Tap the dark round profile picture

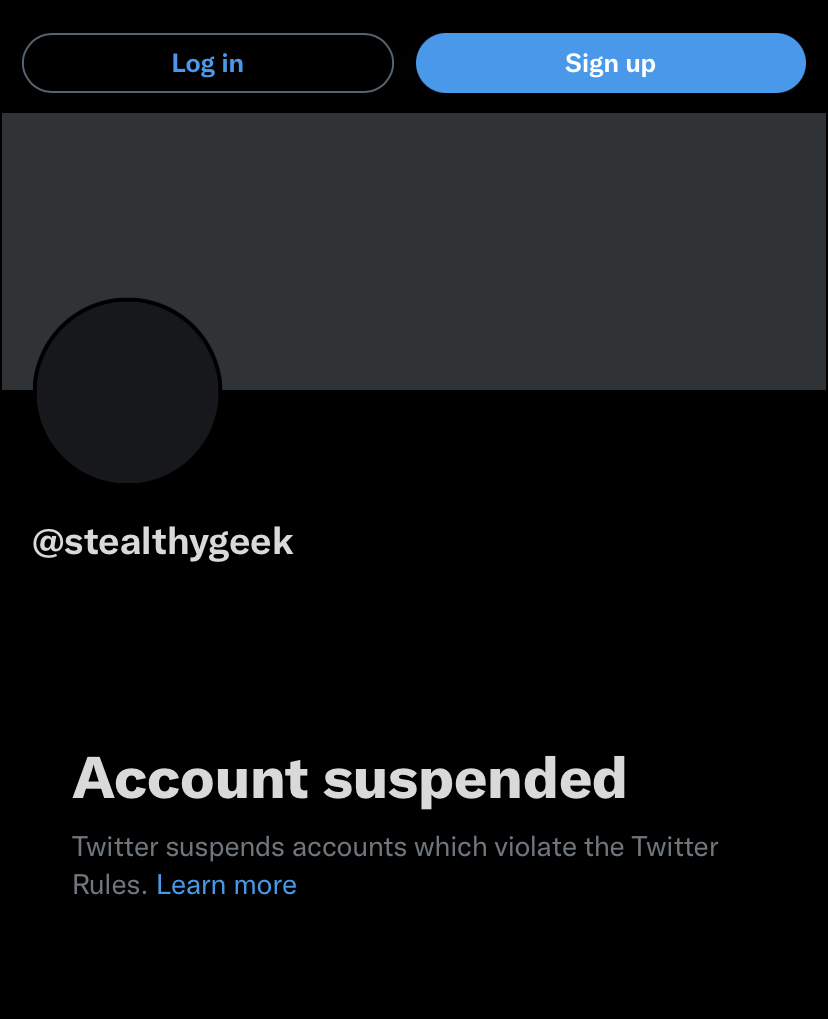(127, 391)
